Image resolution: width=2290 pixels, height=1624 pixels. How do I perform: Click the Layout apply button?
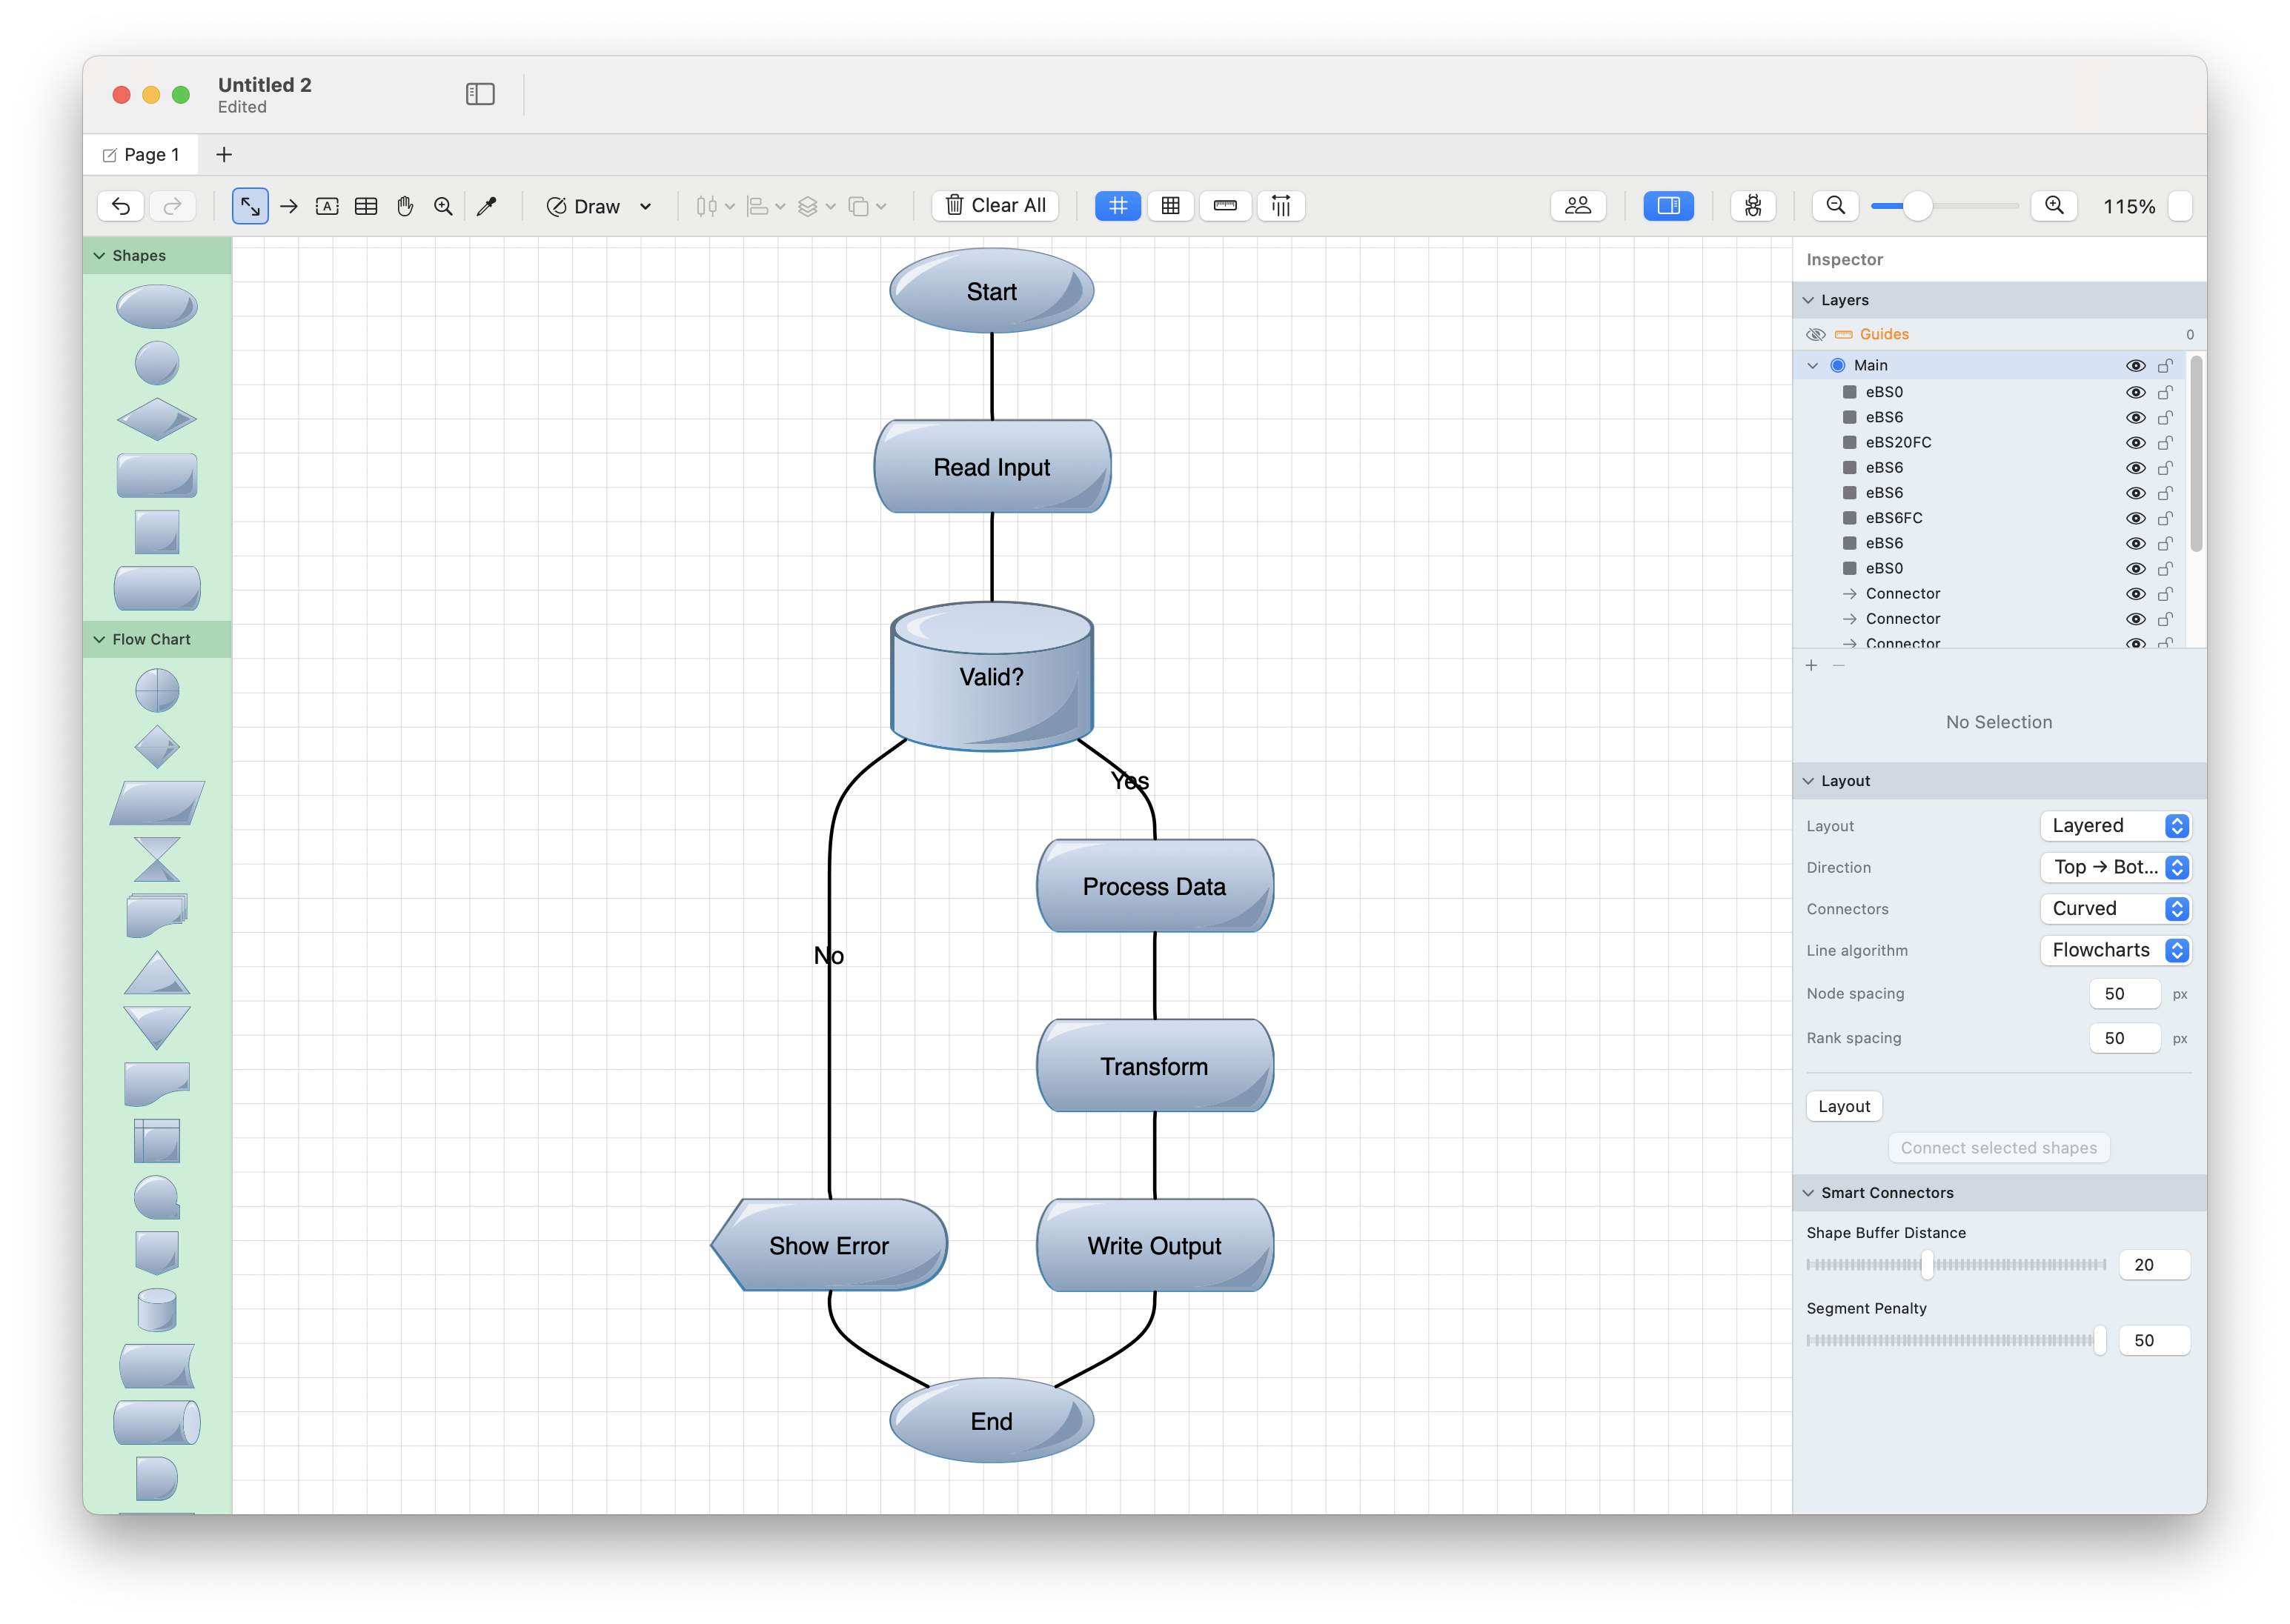[x=1843, y=1106]
